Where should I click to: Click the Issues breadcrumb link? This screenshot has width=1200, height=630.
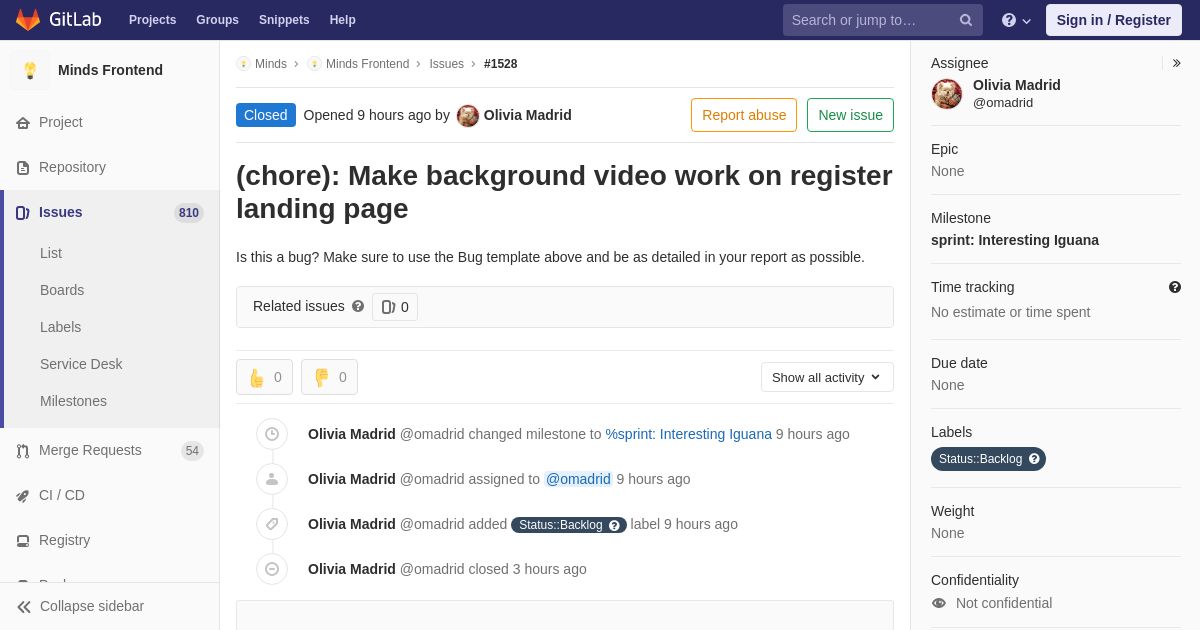click(446, 64)
